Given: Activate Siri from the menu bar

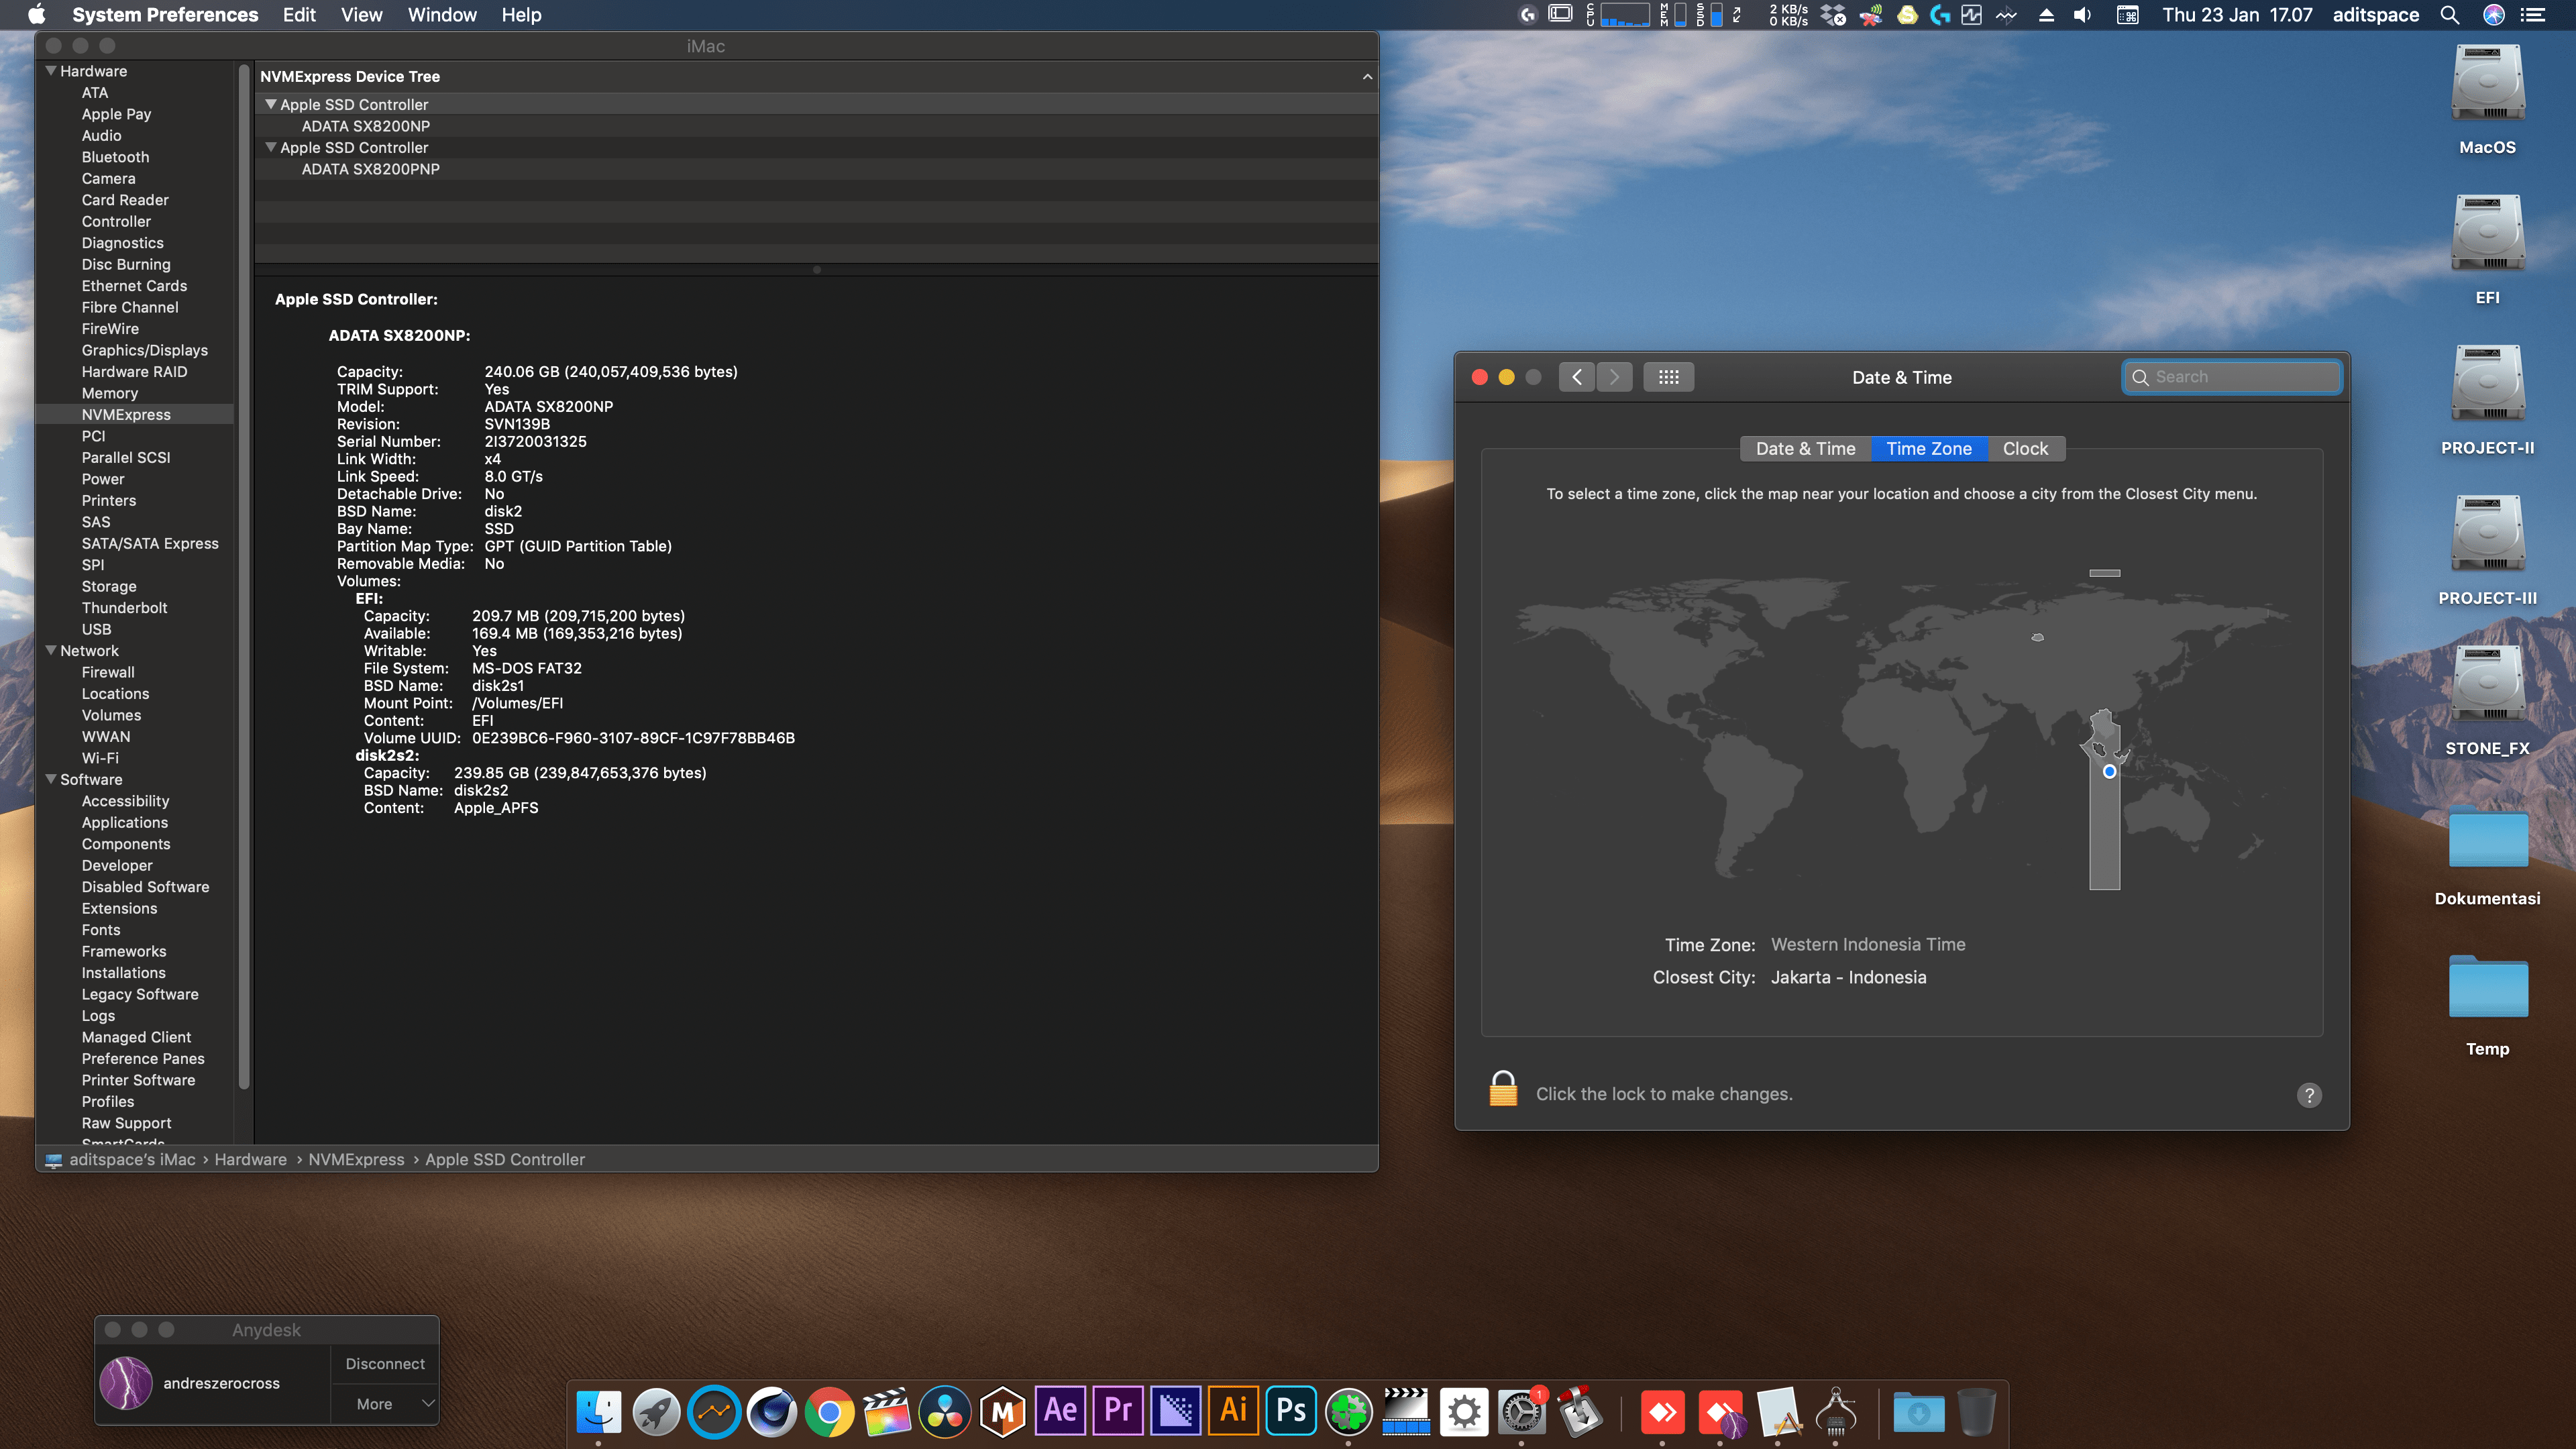Looking at the screenshot, I should (2494, 15).
